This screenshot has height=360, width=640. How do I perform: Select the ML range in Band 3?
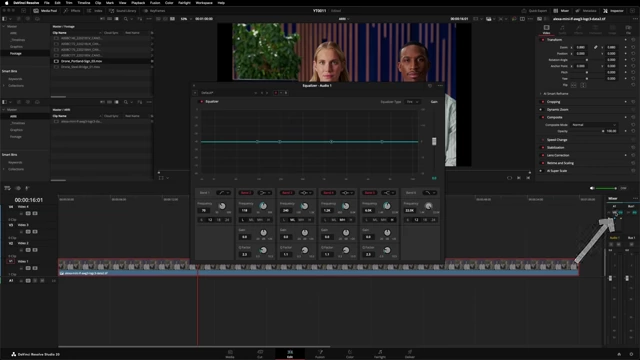coord(292,220)
